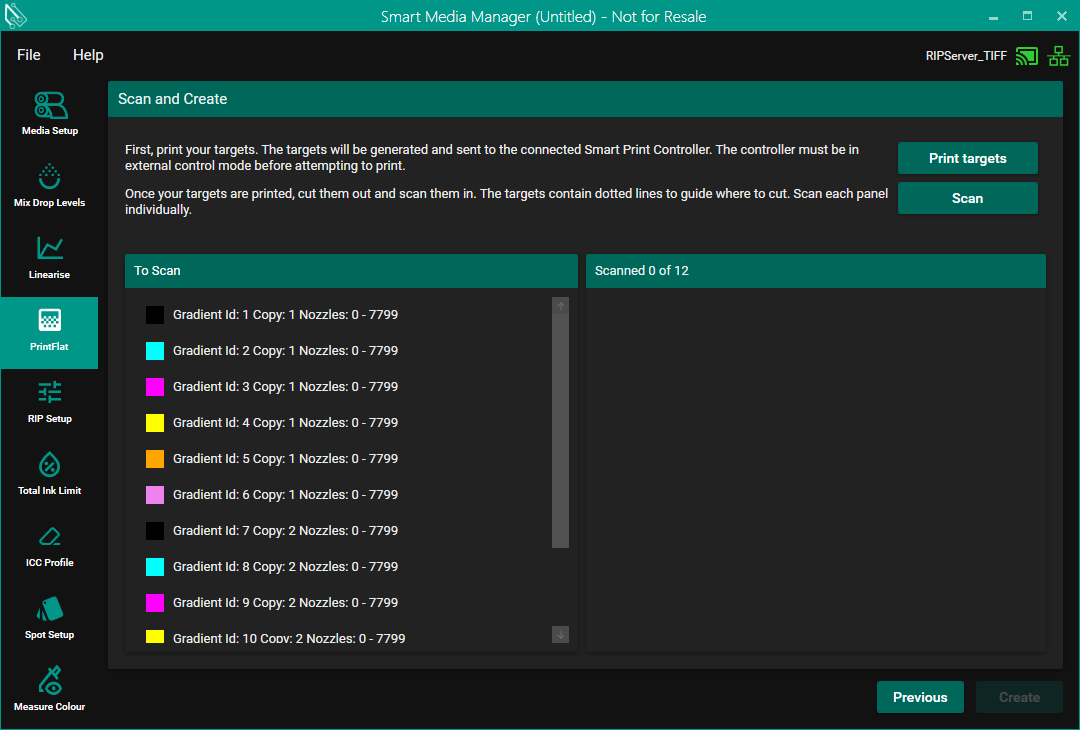Go to the Linearise step icon
The image size is (1080, 730).
50,249
